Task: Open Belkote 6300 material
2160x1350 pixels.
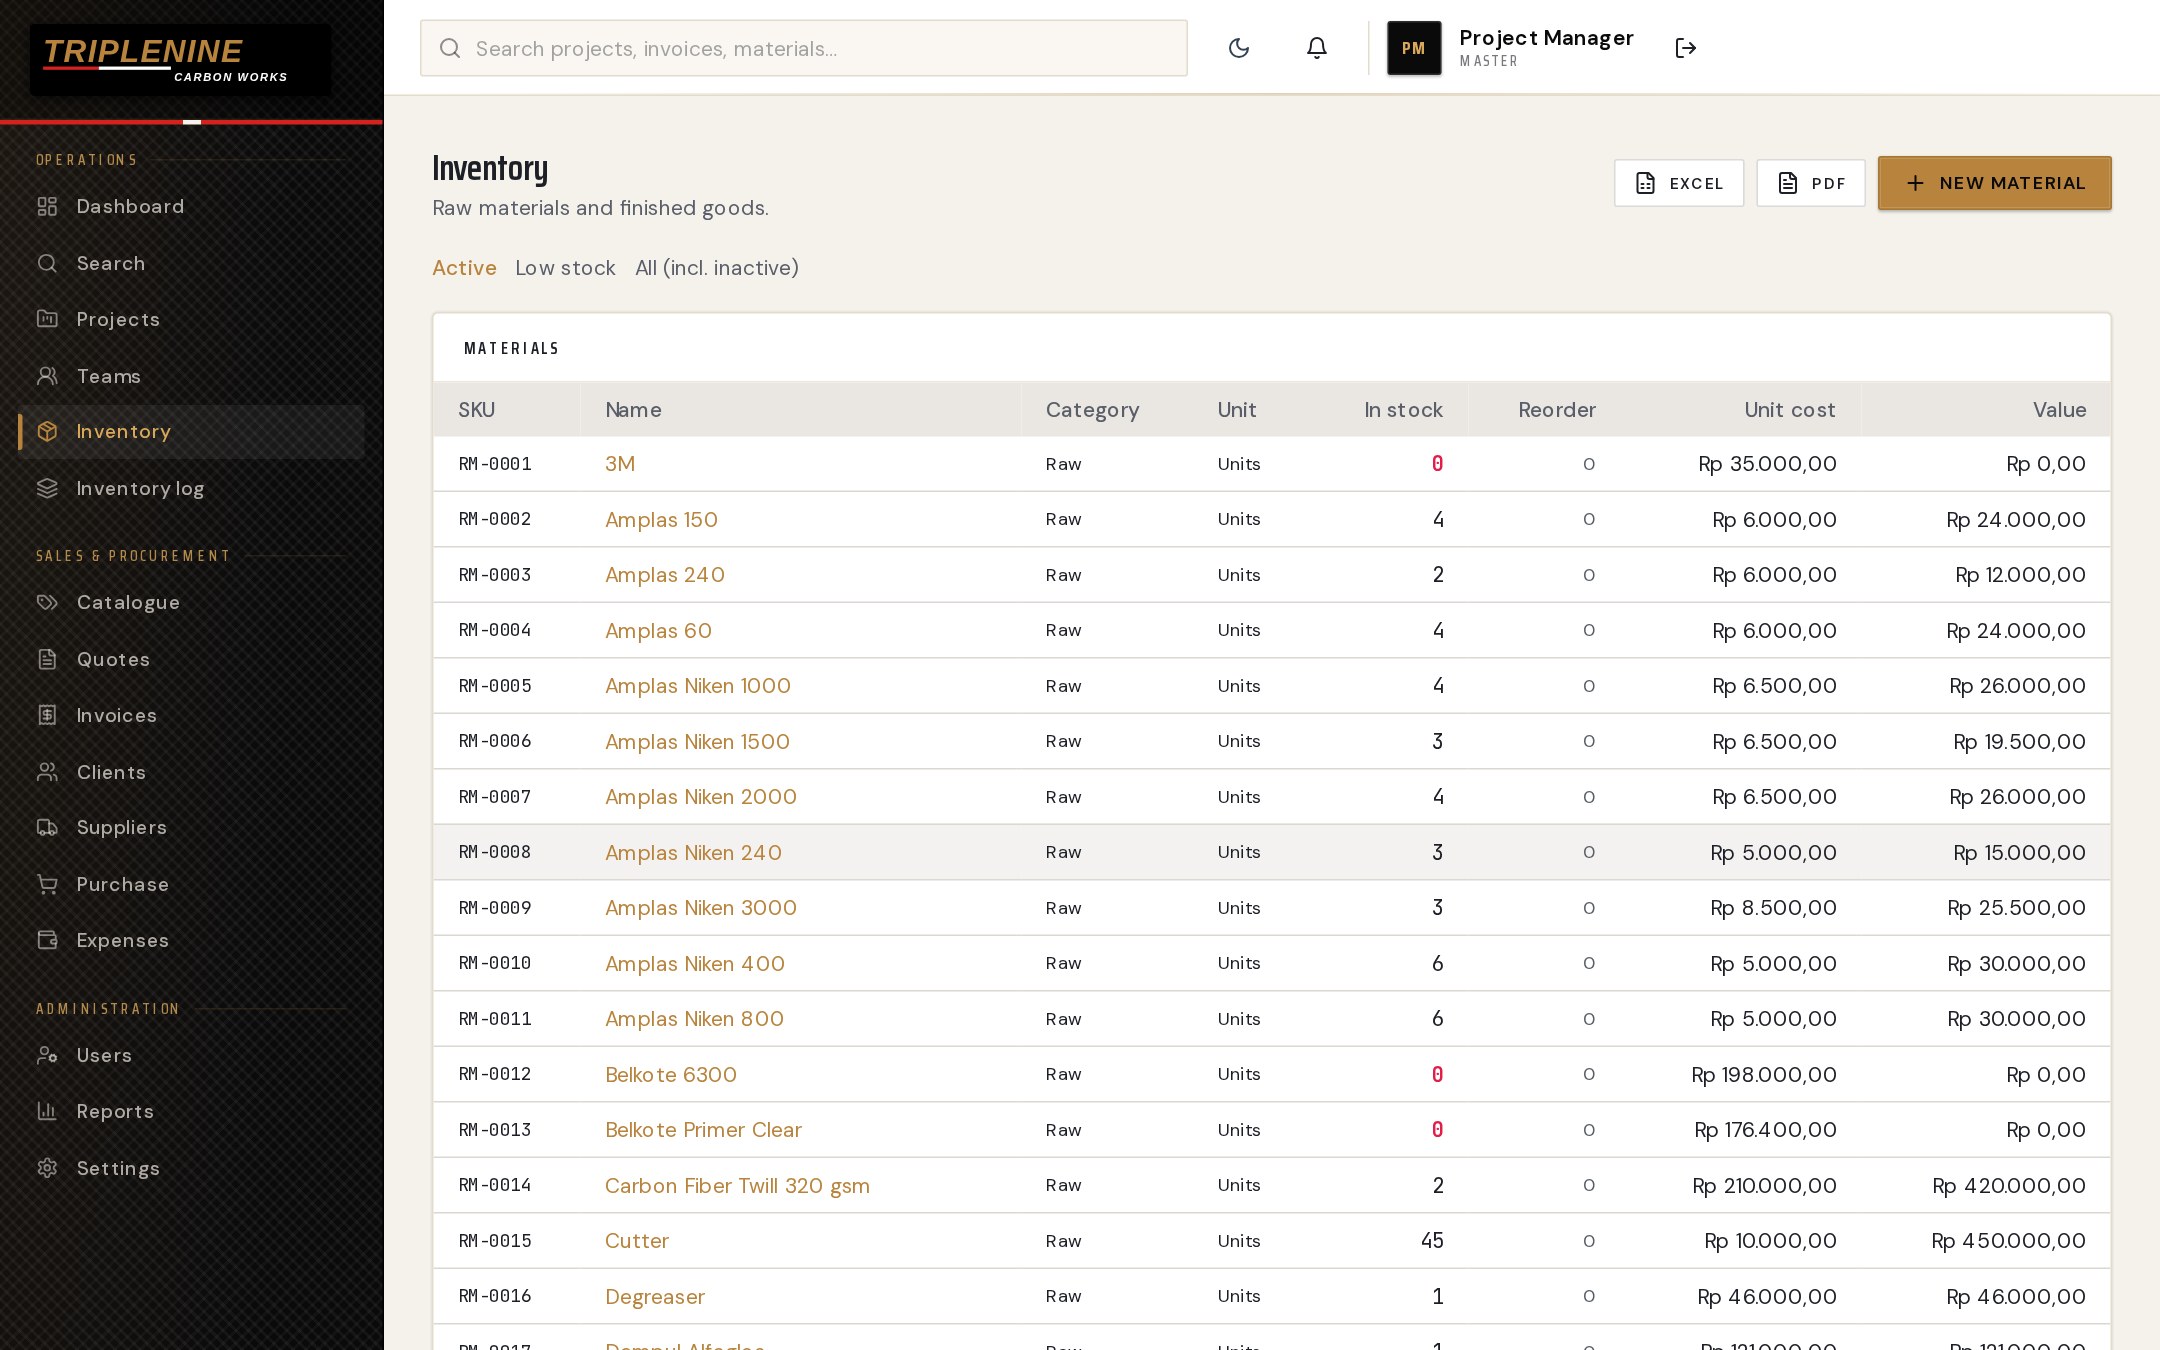Action: click(x=671, y=1075)
